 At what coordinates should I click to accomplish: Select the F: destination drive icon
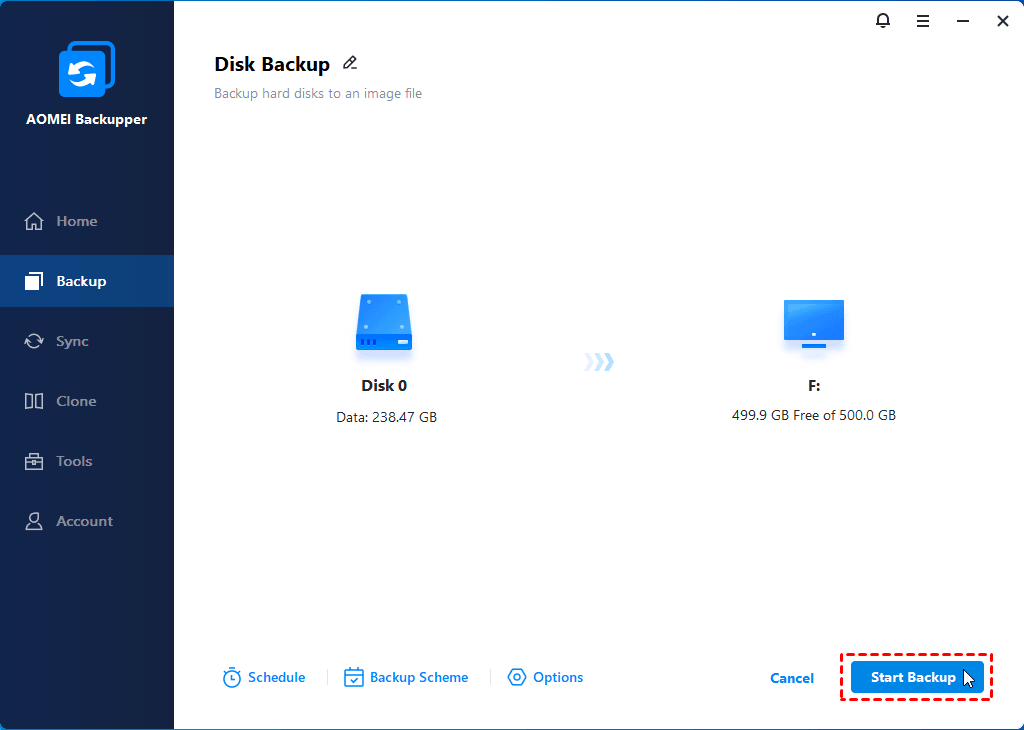point(813,324)
